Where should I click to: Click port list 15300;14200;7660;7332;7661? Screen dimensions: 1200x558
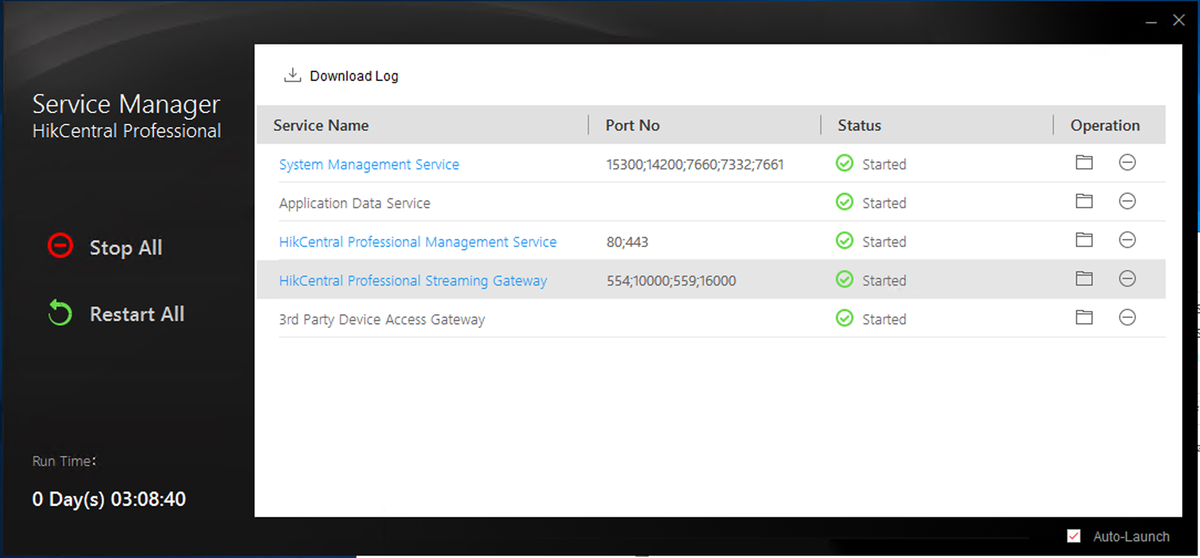(695, 164)
